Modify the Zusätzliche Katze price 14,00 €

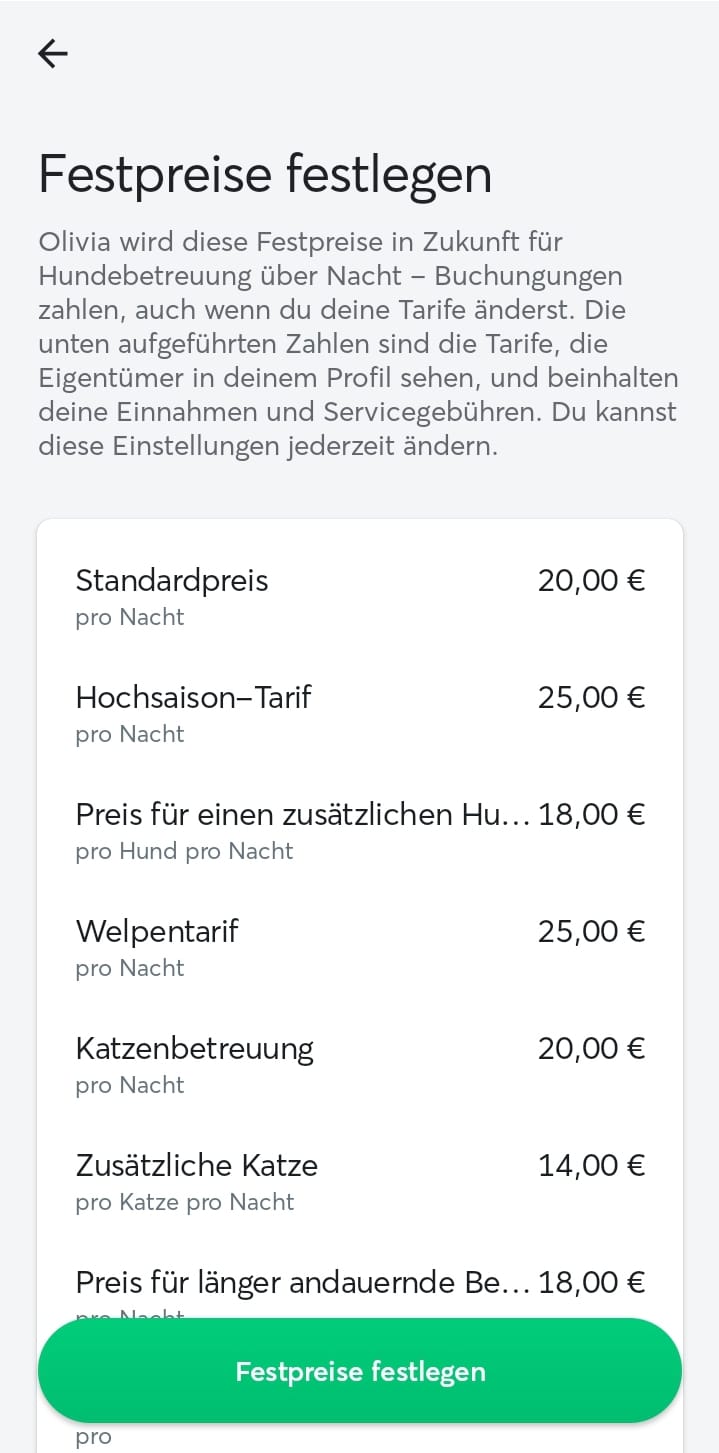(591, 1166)
